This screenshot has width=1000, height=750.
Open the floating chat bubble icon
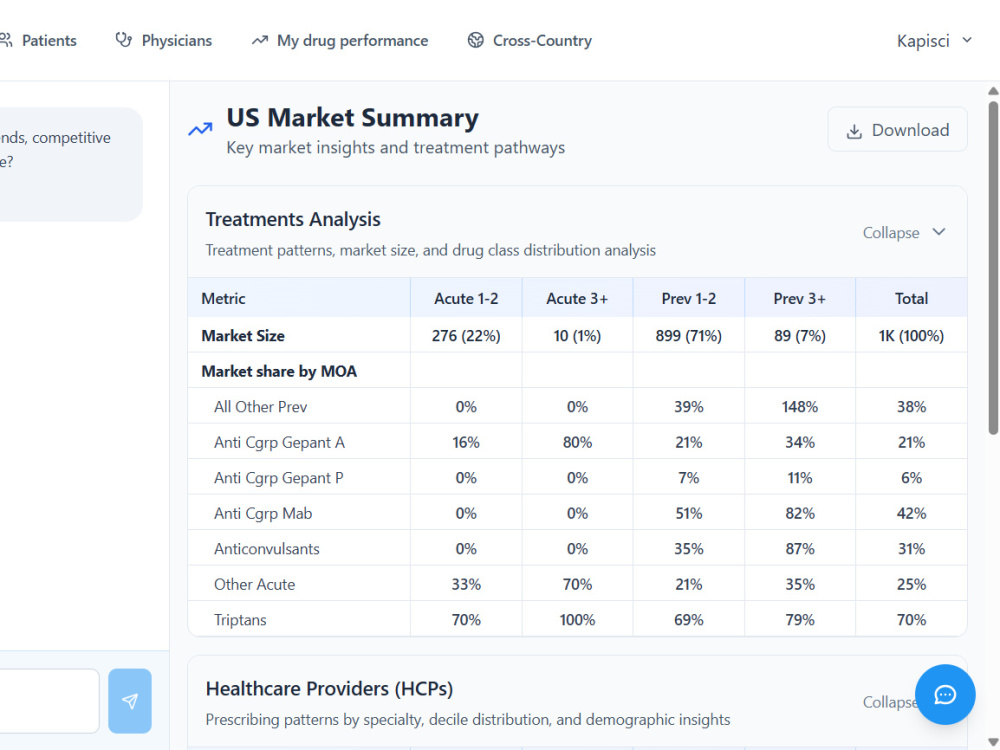point(945,695)
